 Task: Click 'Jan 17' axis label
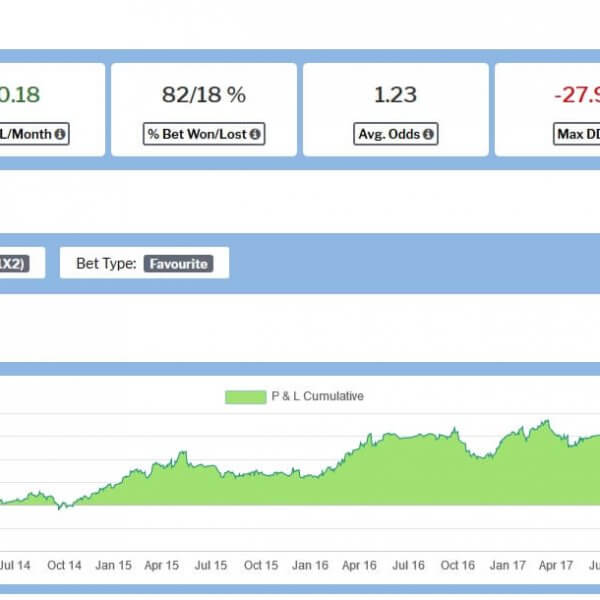(507, 565)
